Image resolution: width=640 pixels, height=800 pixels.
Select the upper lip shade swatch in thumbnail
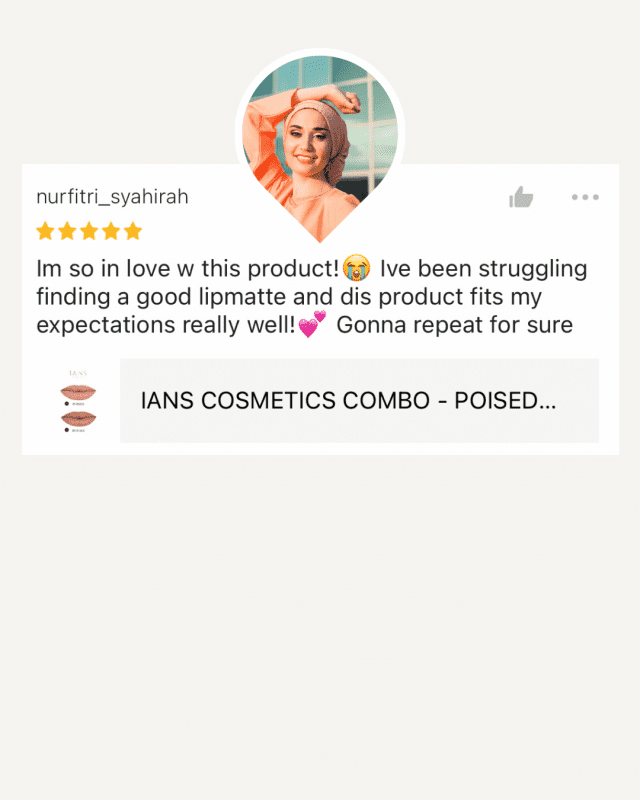(x=78, y=392)
